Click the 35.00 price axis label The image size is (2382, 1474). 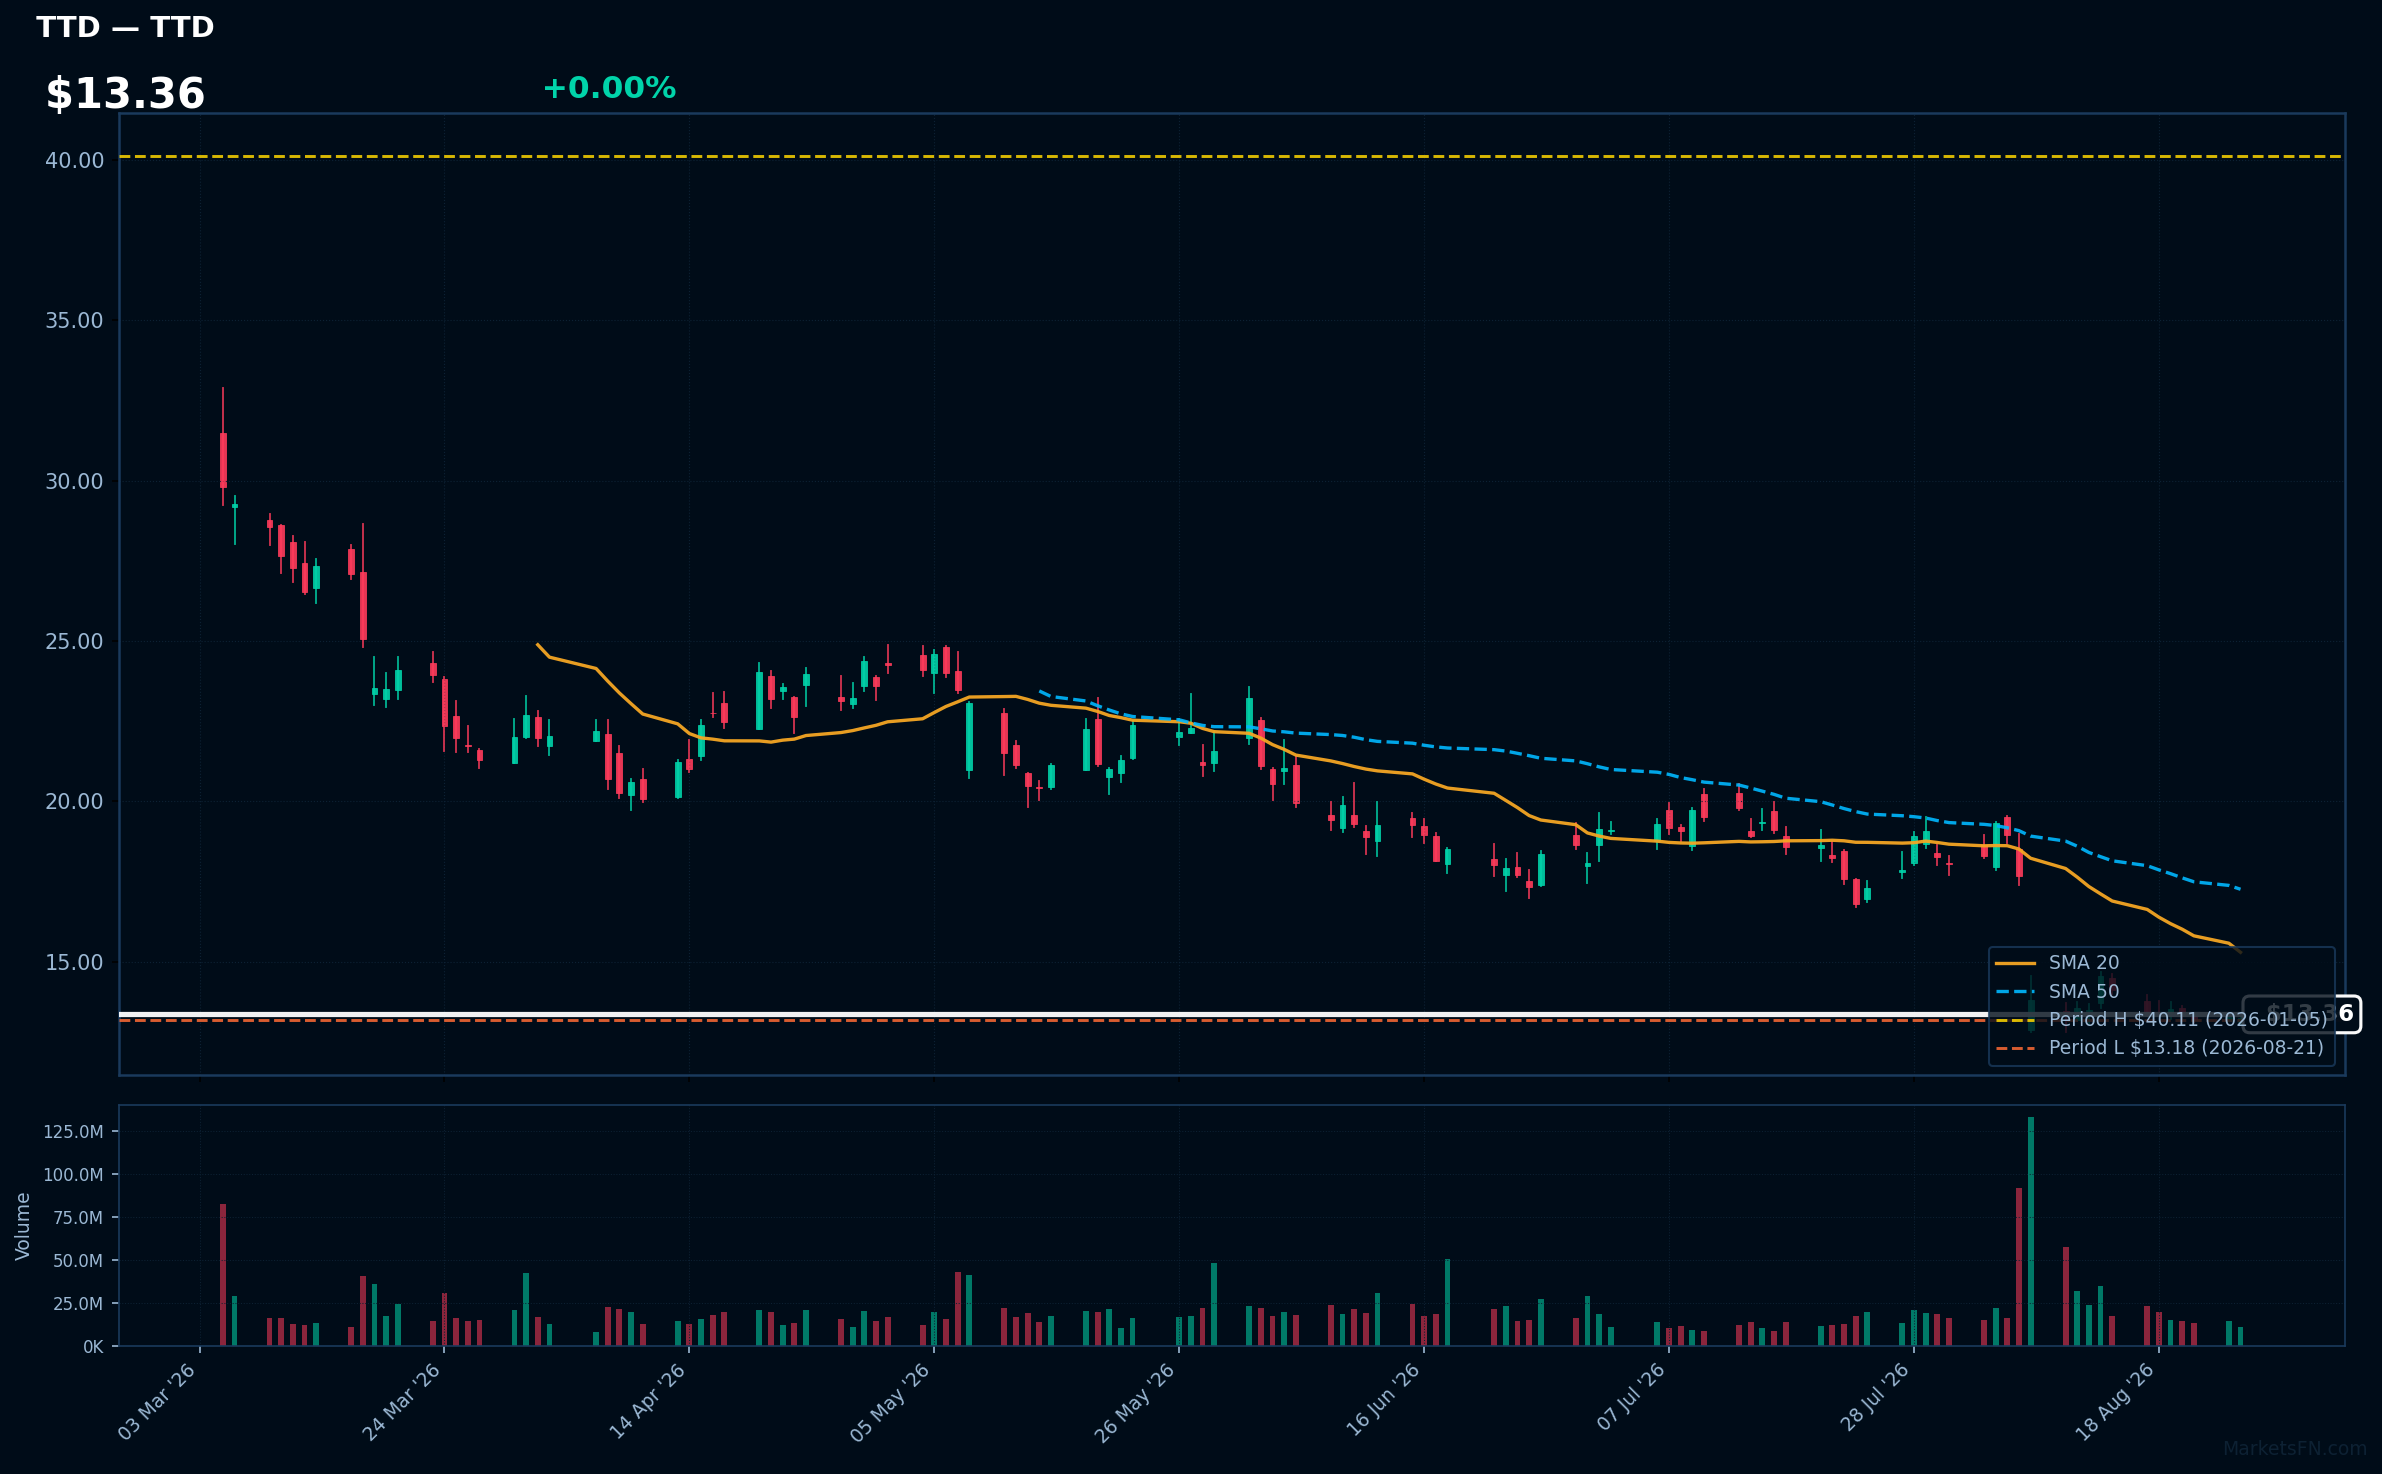74,321
